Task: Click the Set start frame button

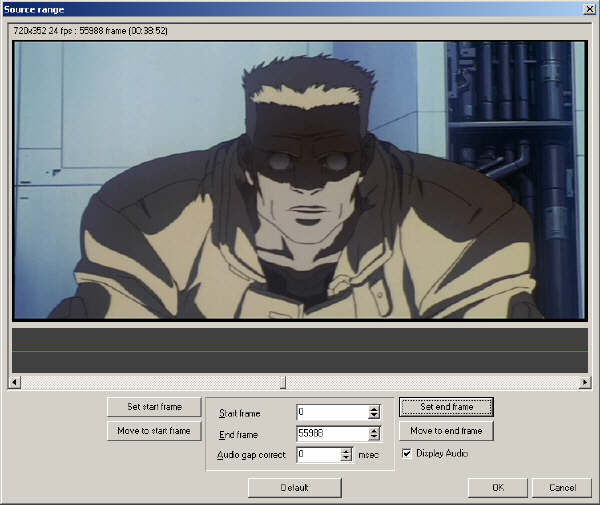Action: coord(154,407)
